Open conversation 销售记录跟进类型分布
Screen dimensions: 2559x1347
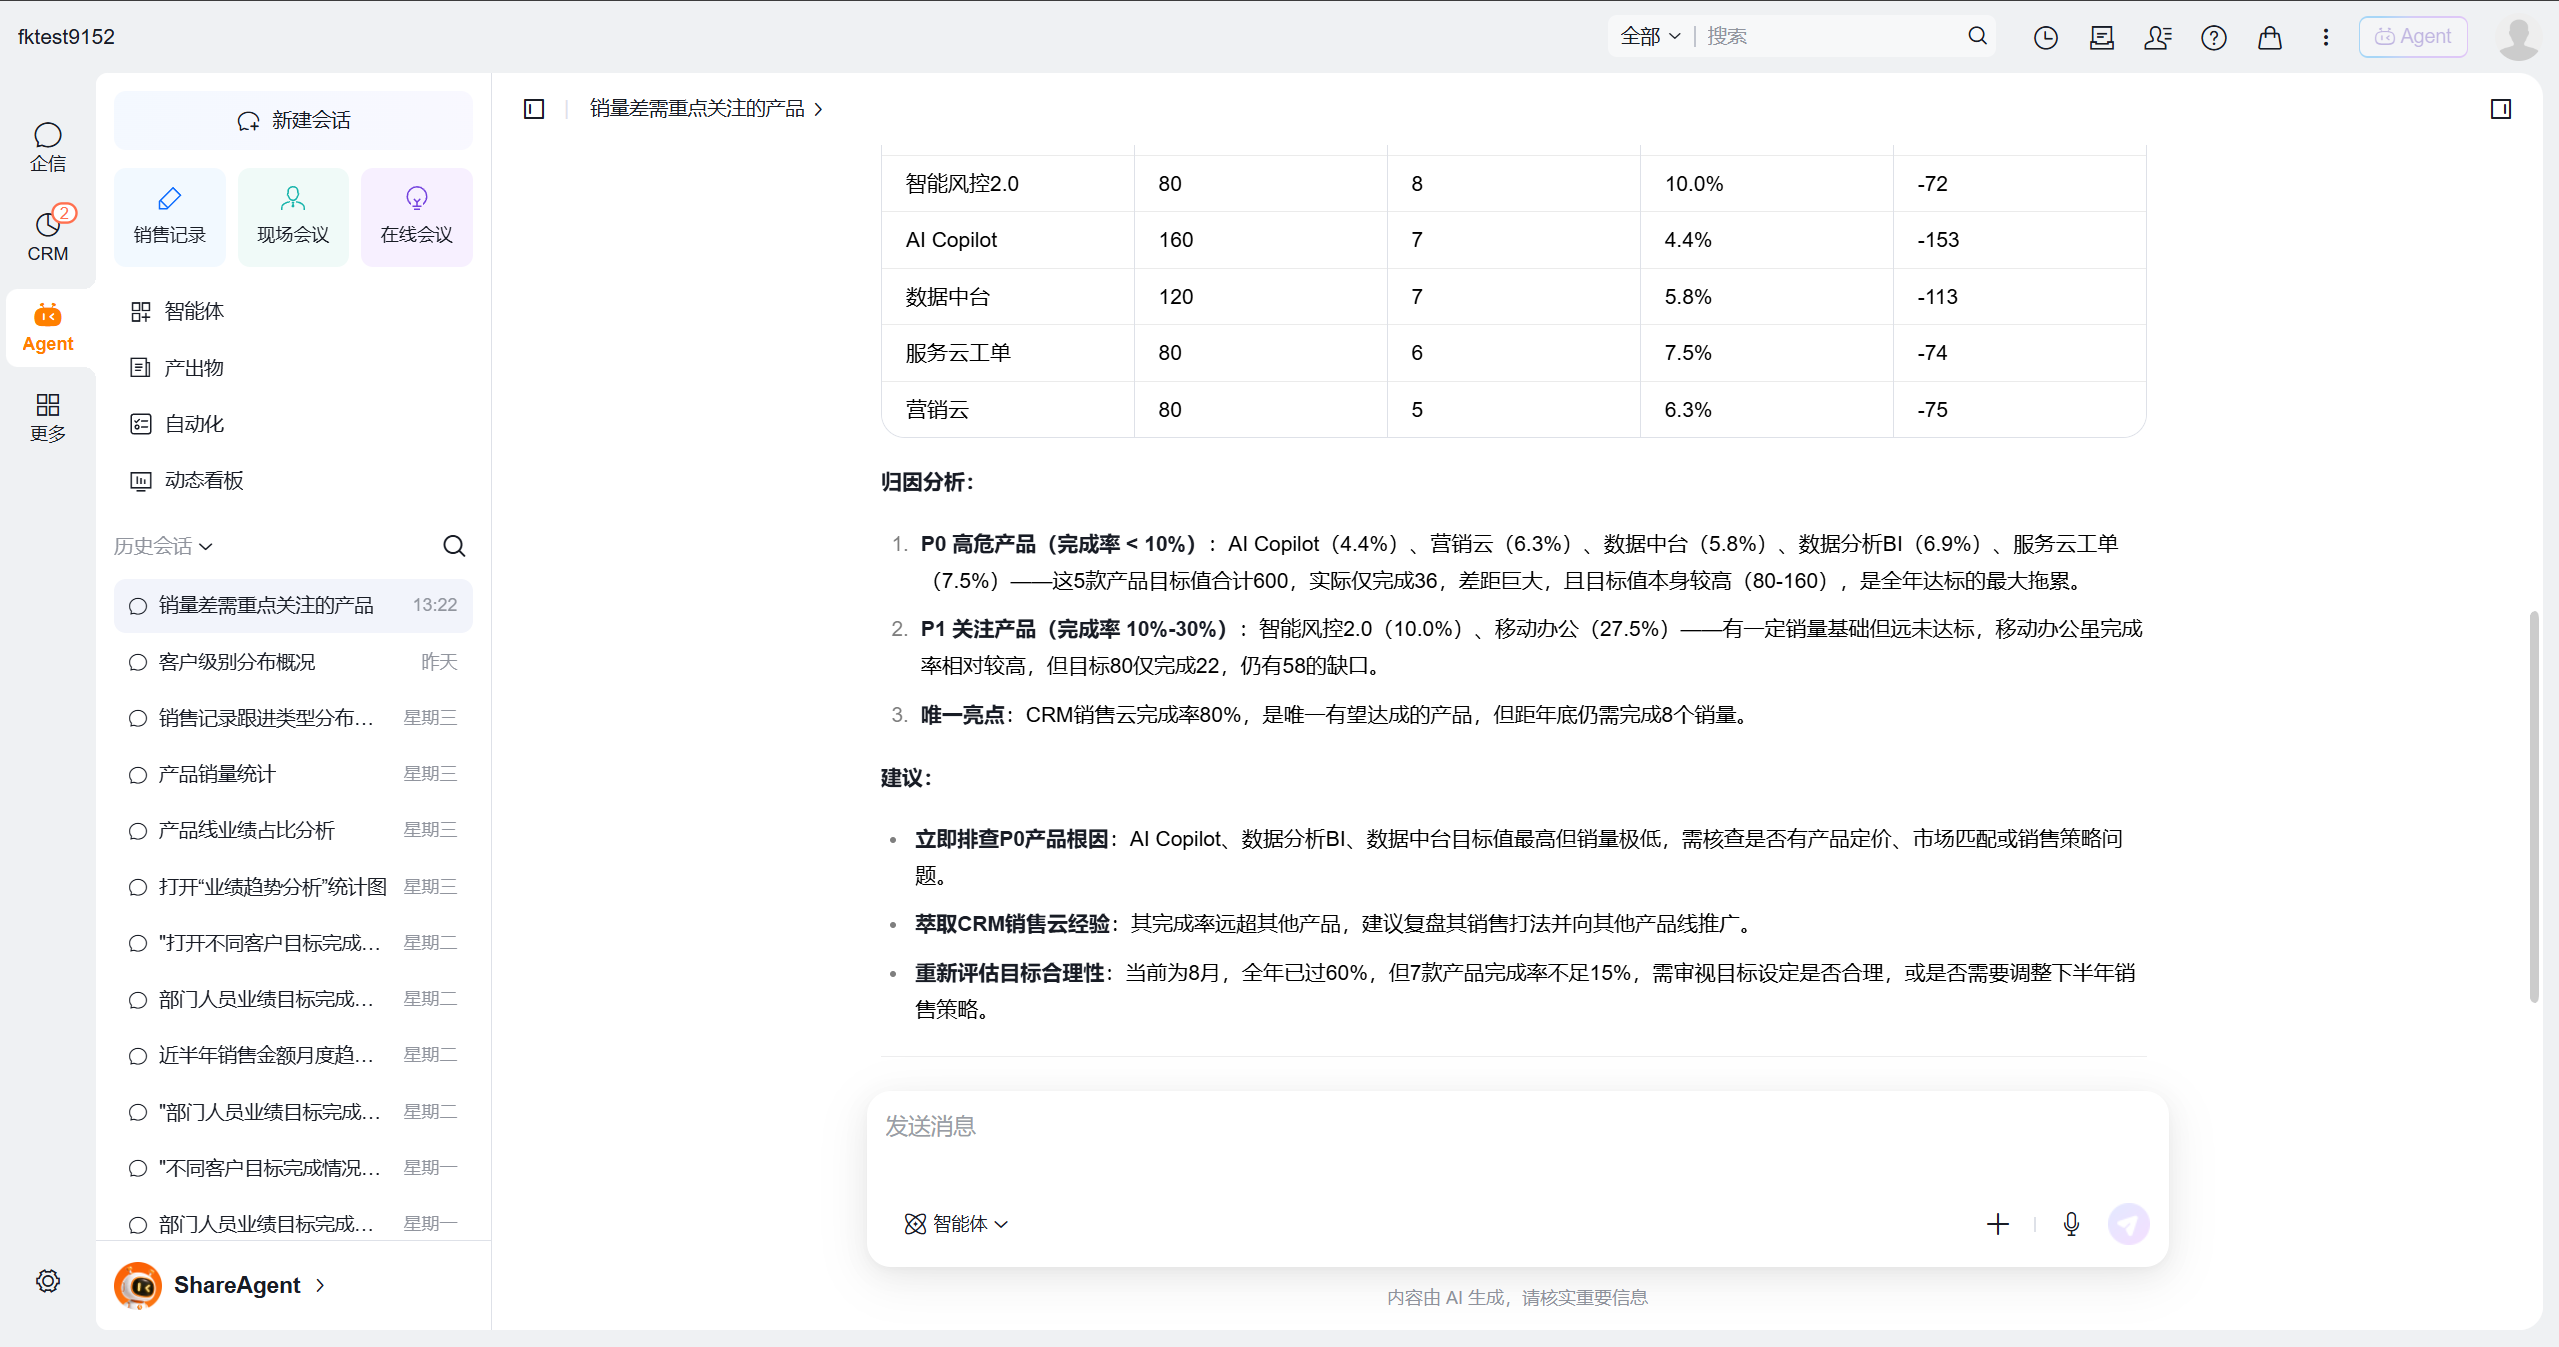click(293, 718)
